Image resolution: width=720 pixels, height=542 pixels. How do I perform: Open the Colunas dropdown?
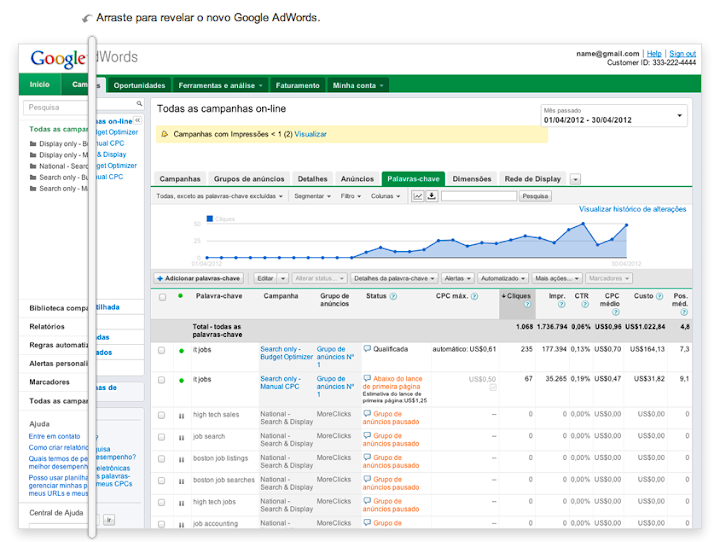pos(385,196)
